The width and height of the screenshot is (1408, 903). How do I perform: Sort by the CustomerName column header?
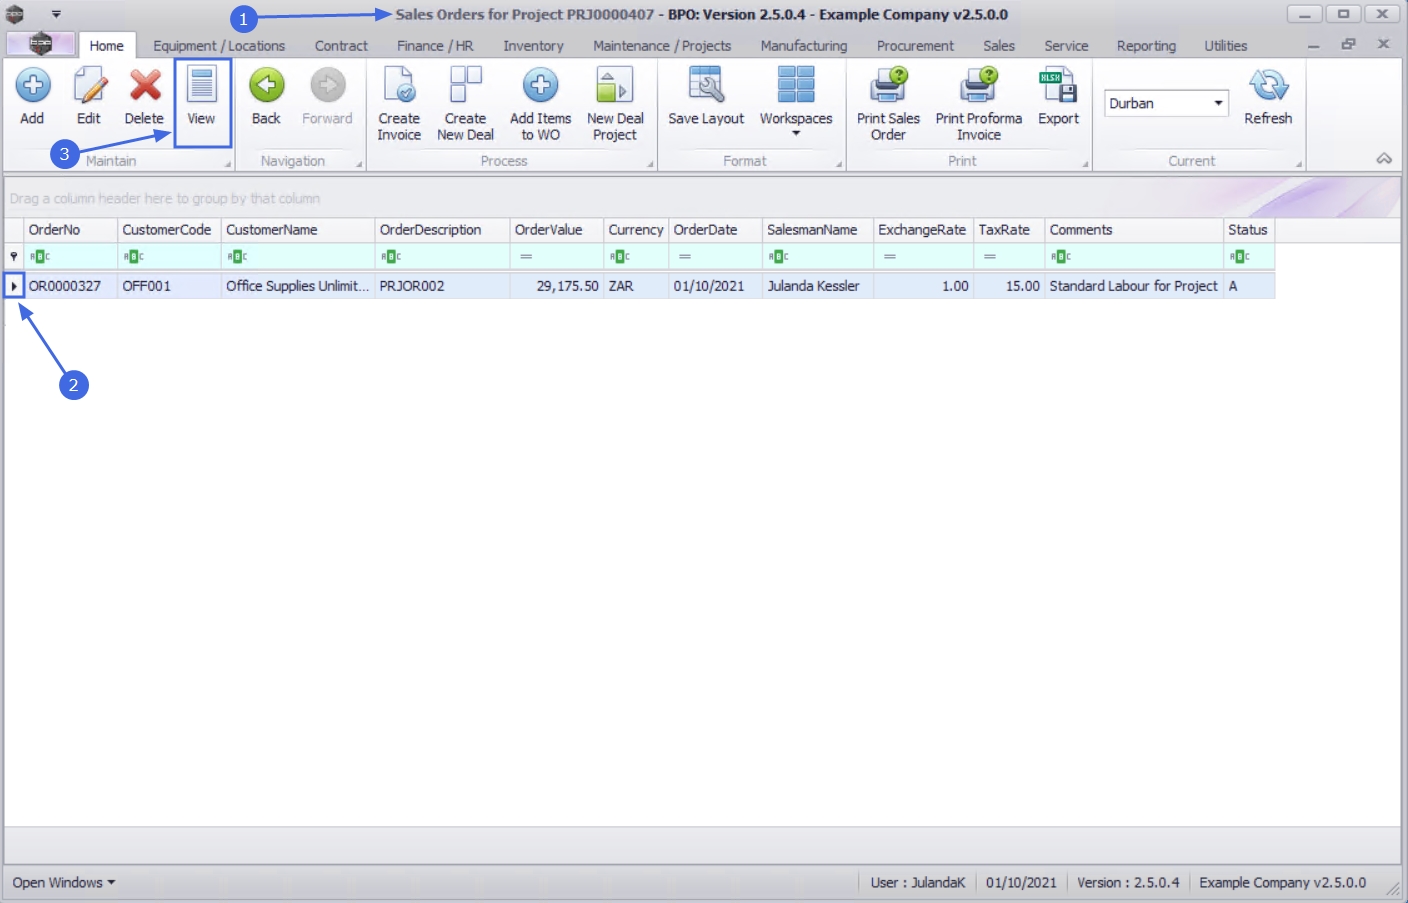point(298,230)
